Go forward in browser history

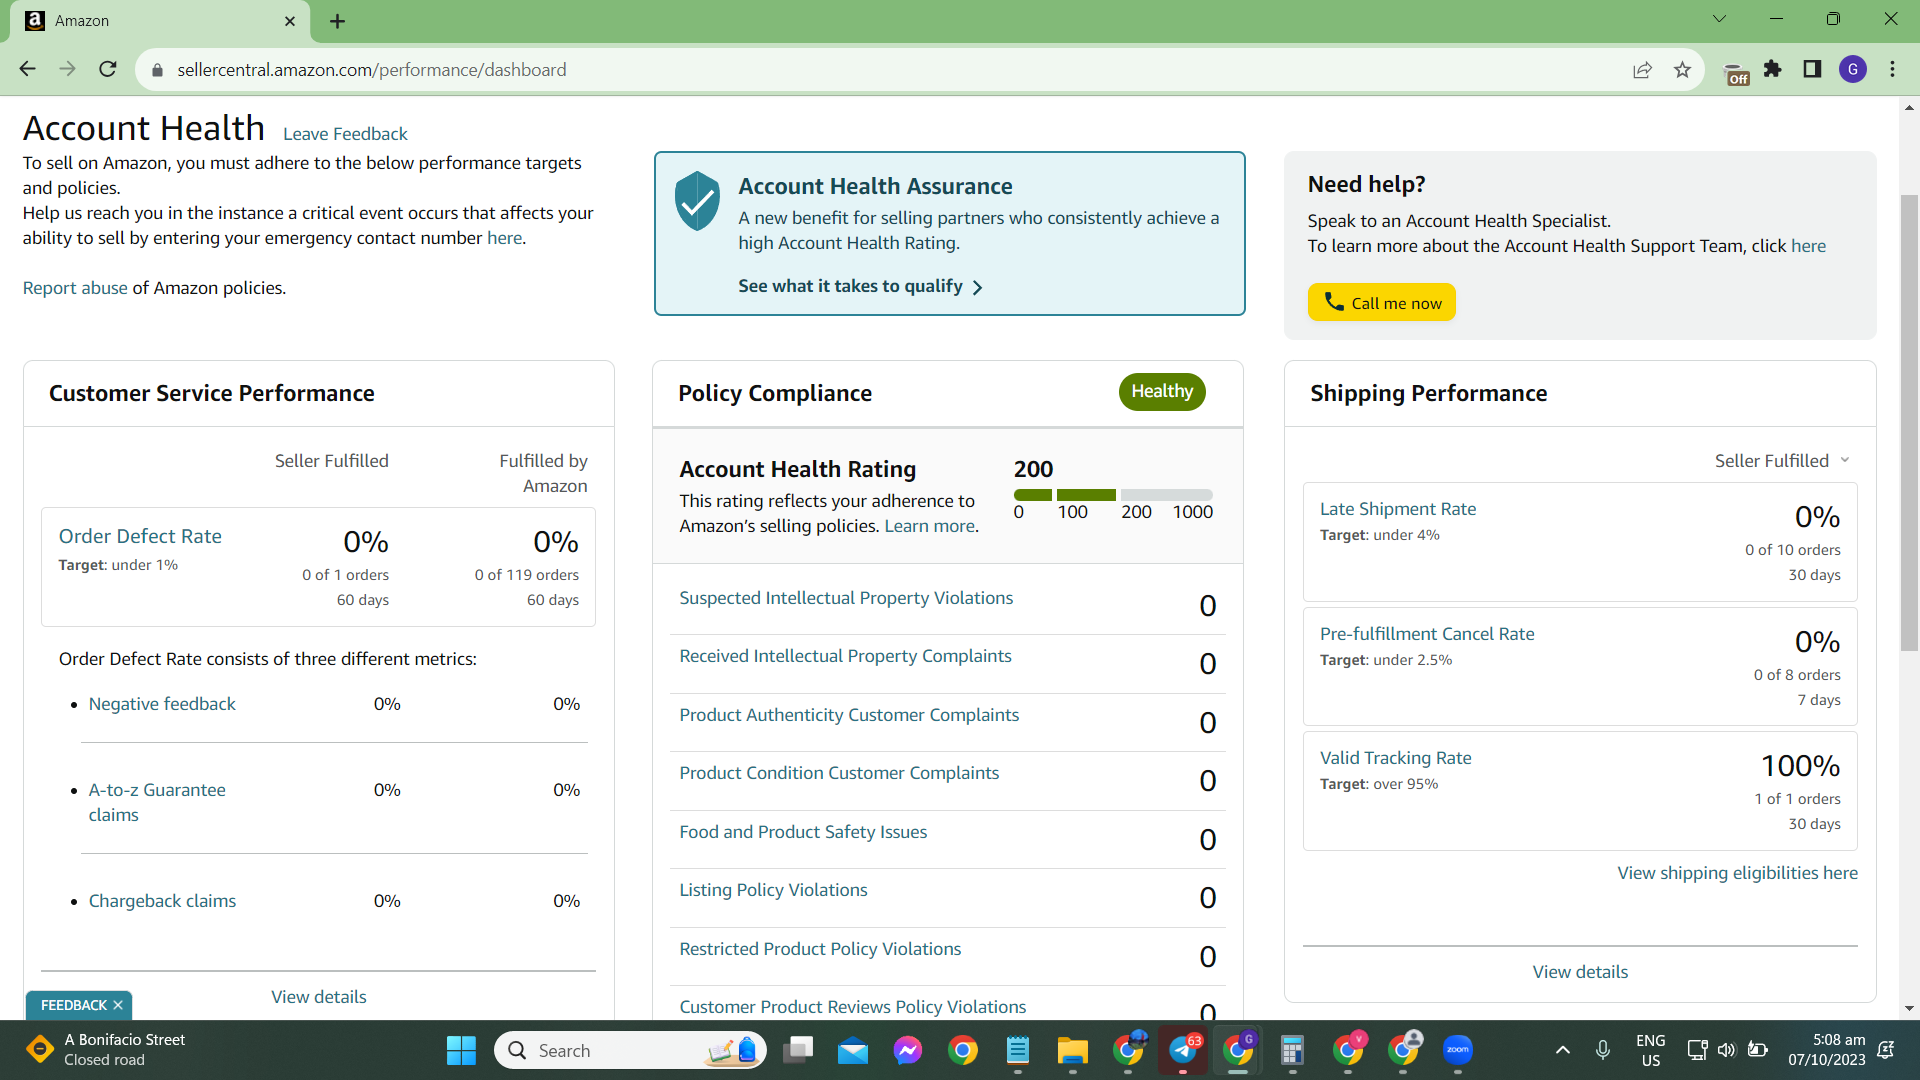click(x=67, y=69)
